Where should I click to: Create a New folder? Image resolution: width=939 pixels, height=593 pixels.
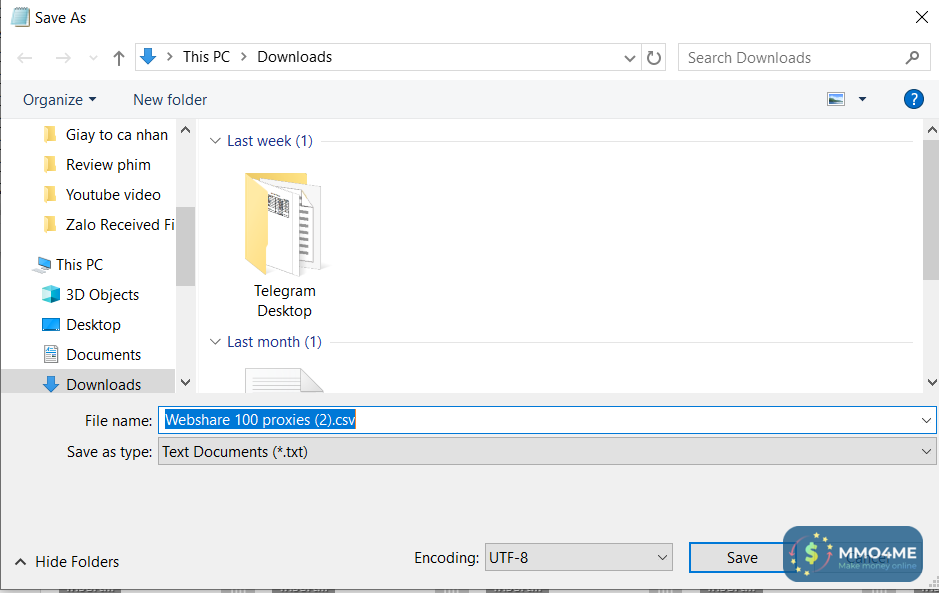[170, 99]
